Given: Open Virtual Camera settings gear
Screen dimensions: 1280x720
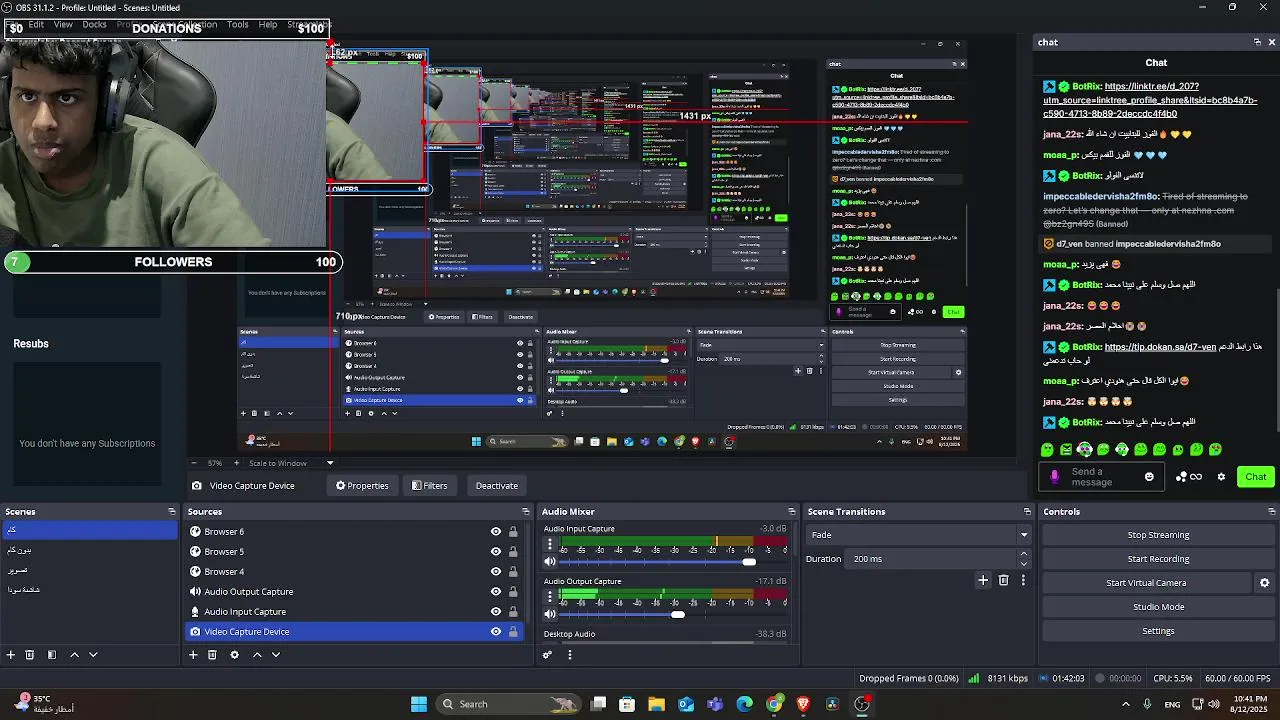Looking at the screenshot, I should tap(1265, 583).
